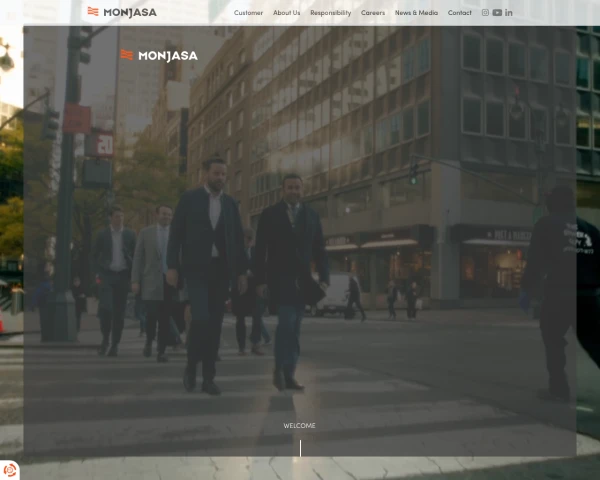Click the white Monjasa logo over the video
The width and height of the screenshot is (600, 480).
coord(159,56)
